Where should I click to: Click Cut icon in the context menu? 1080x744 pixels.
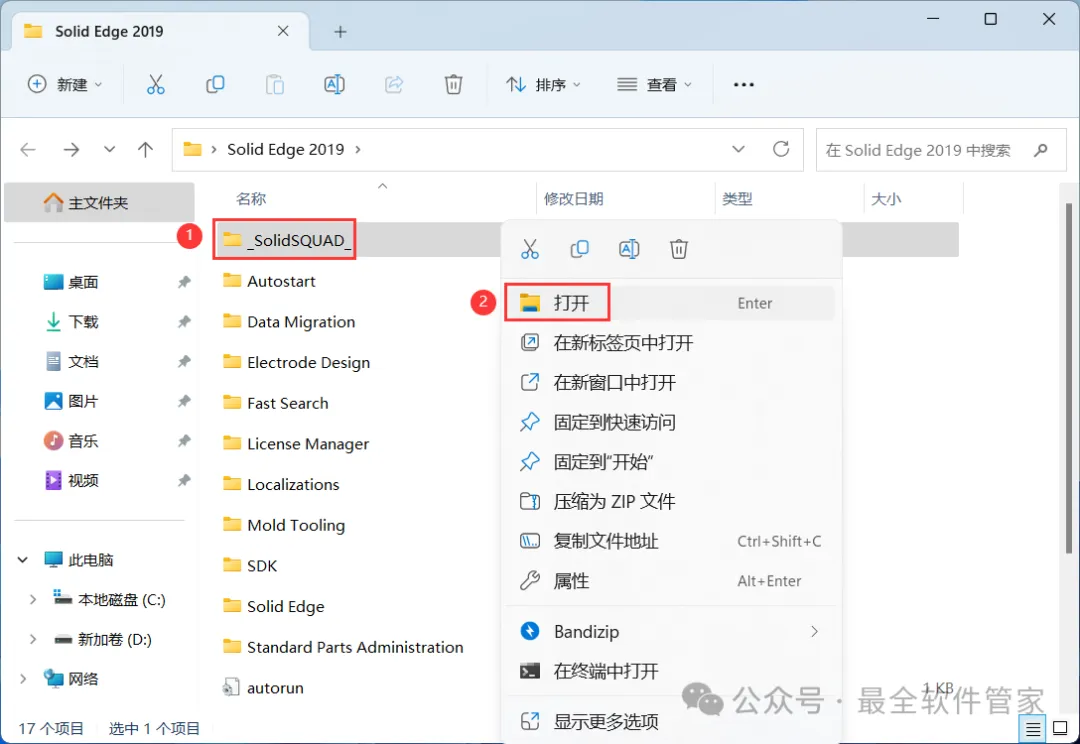tap(530, 249)
